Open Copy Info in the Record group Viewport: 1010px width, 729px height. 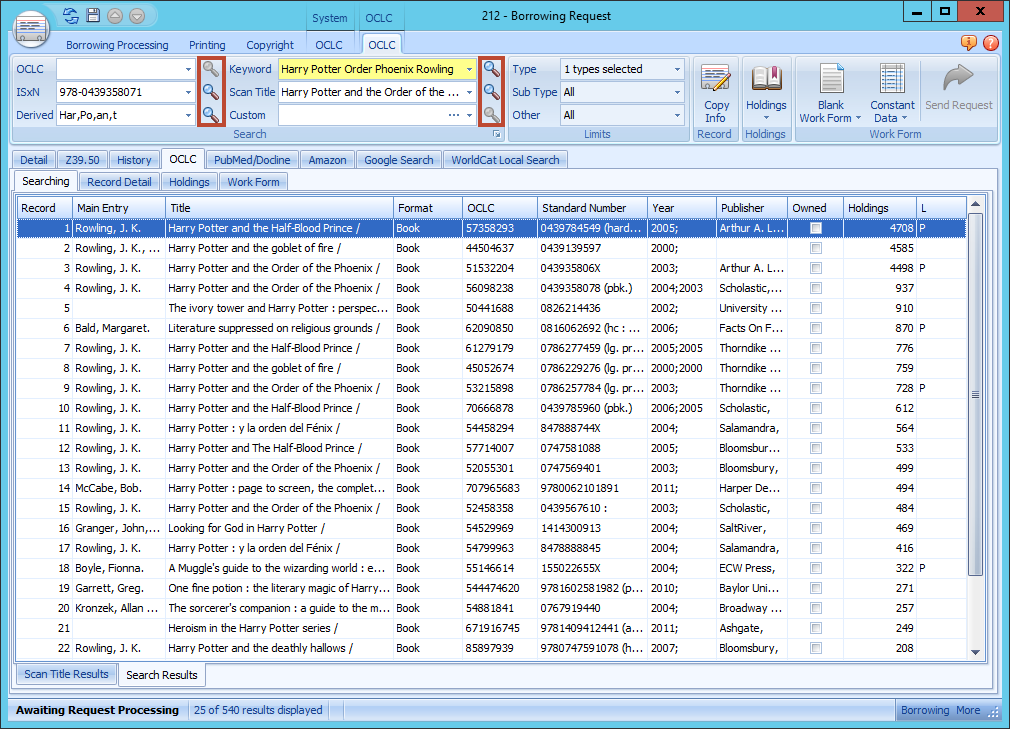click(716, 88)
